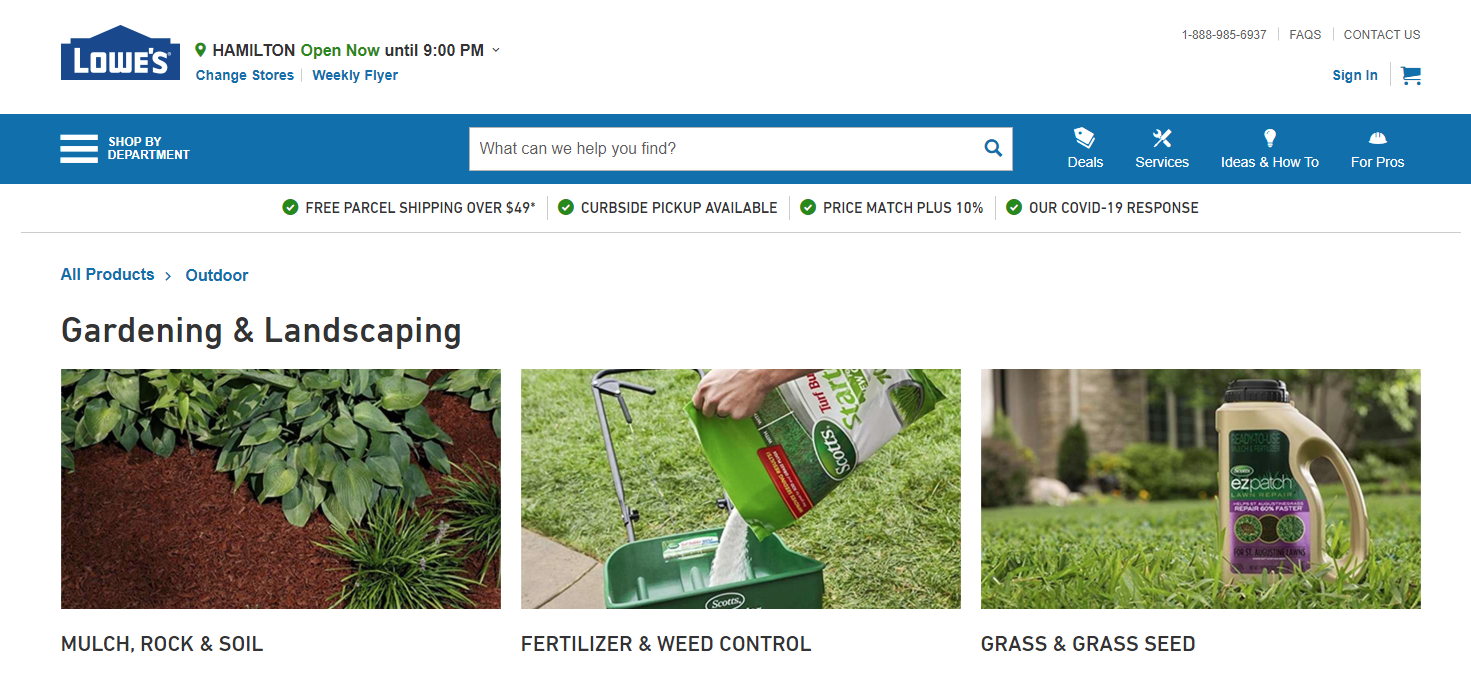Open the Mulch, Rock & Soil thumbnail
Viewport: 1471px width, 677px height.
(281, 489)
